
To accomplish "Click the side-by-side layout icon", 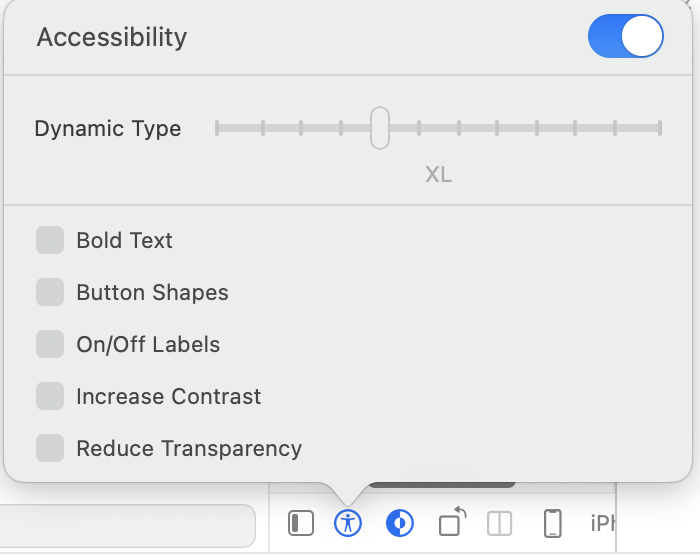I will coord(499,523).
